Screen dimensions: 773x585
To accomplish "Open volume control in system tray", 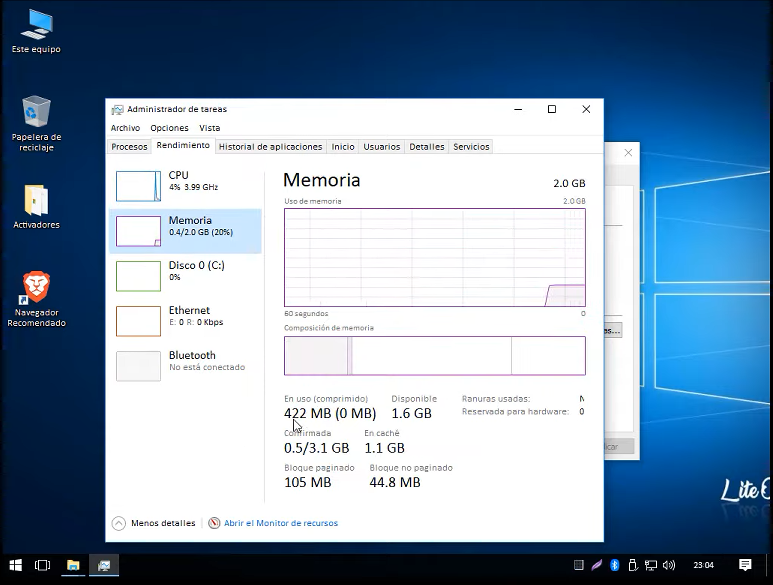I will (x=668, y=565).
